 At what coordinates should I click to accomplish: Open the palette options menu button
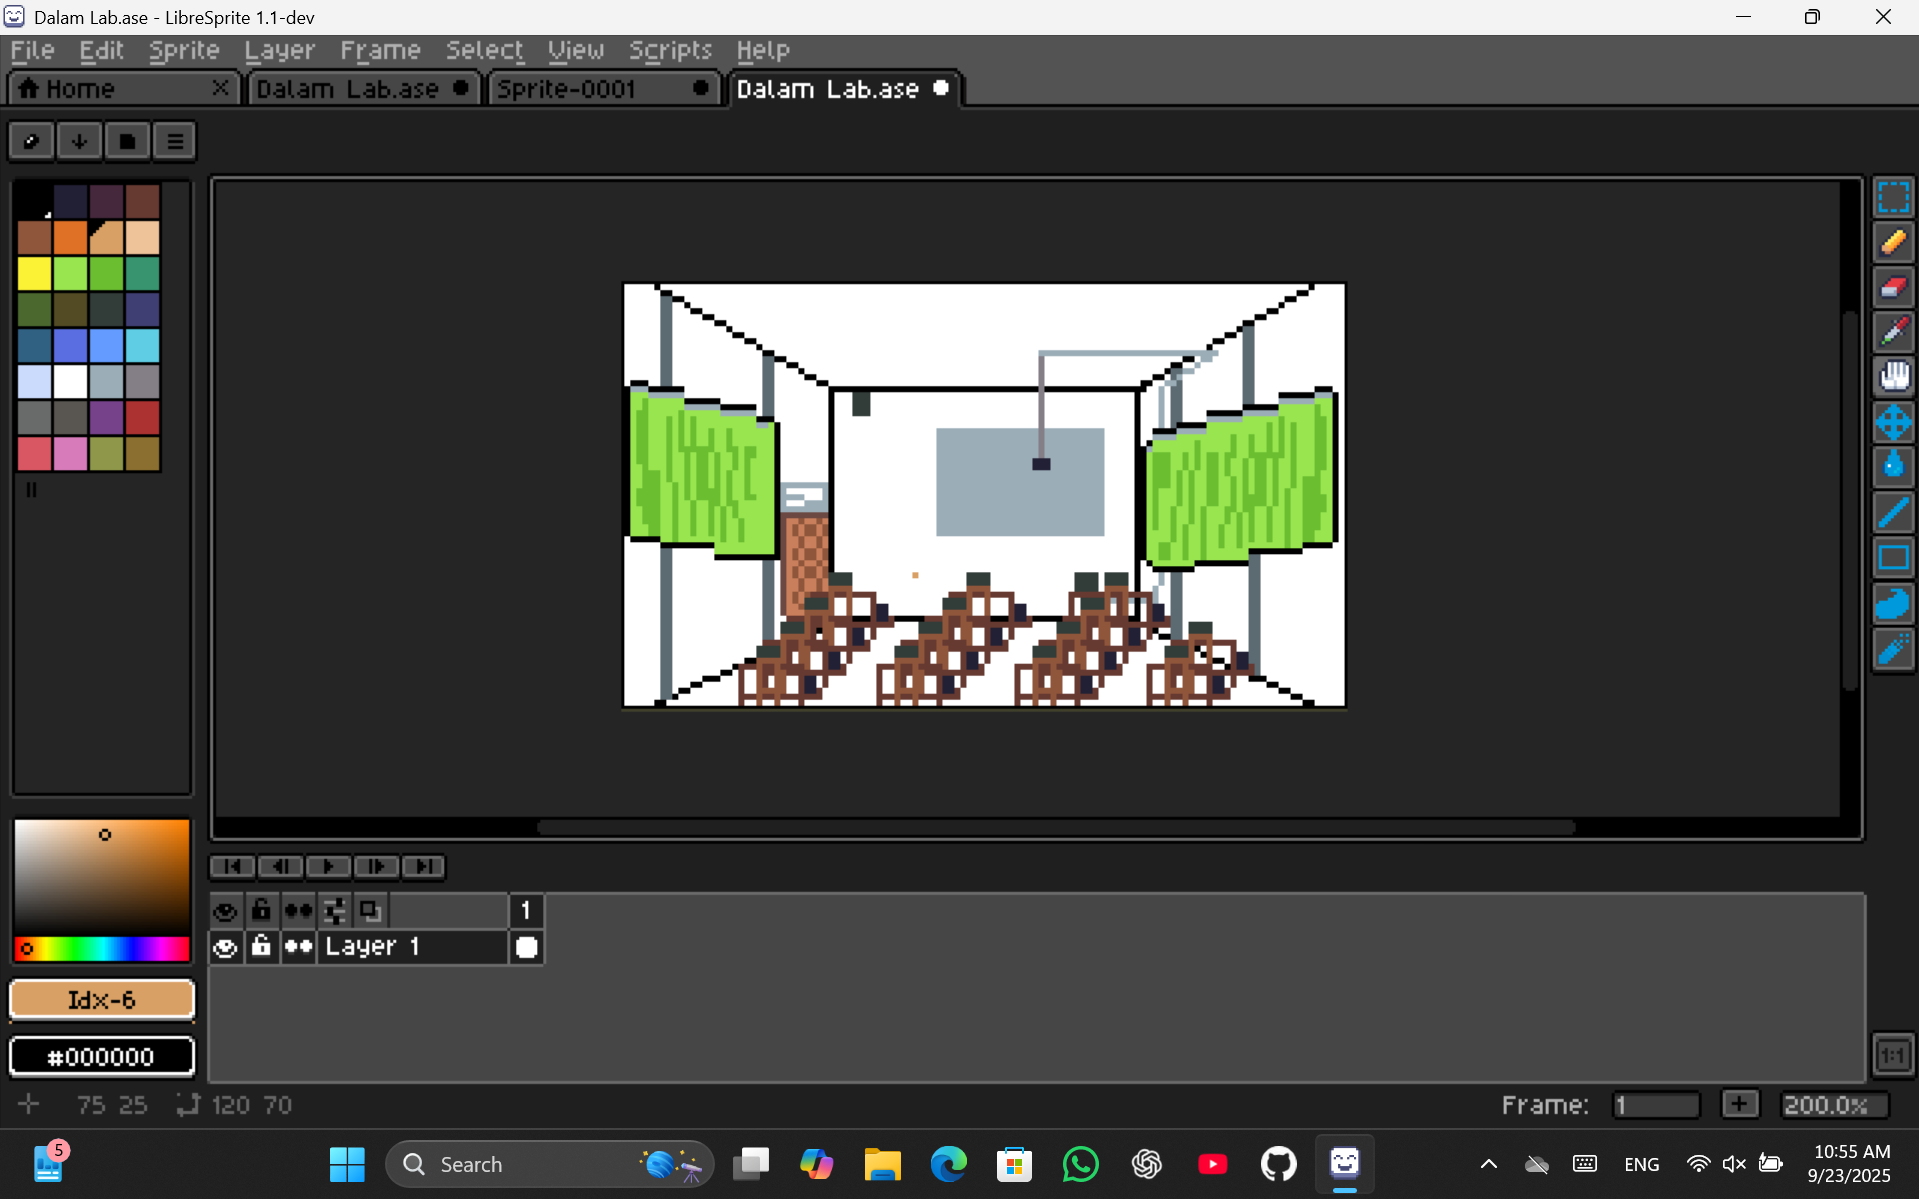pos(175,141)
